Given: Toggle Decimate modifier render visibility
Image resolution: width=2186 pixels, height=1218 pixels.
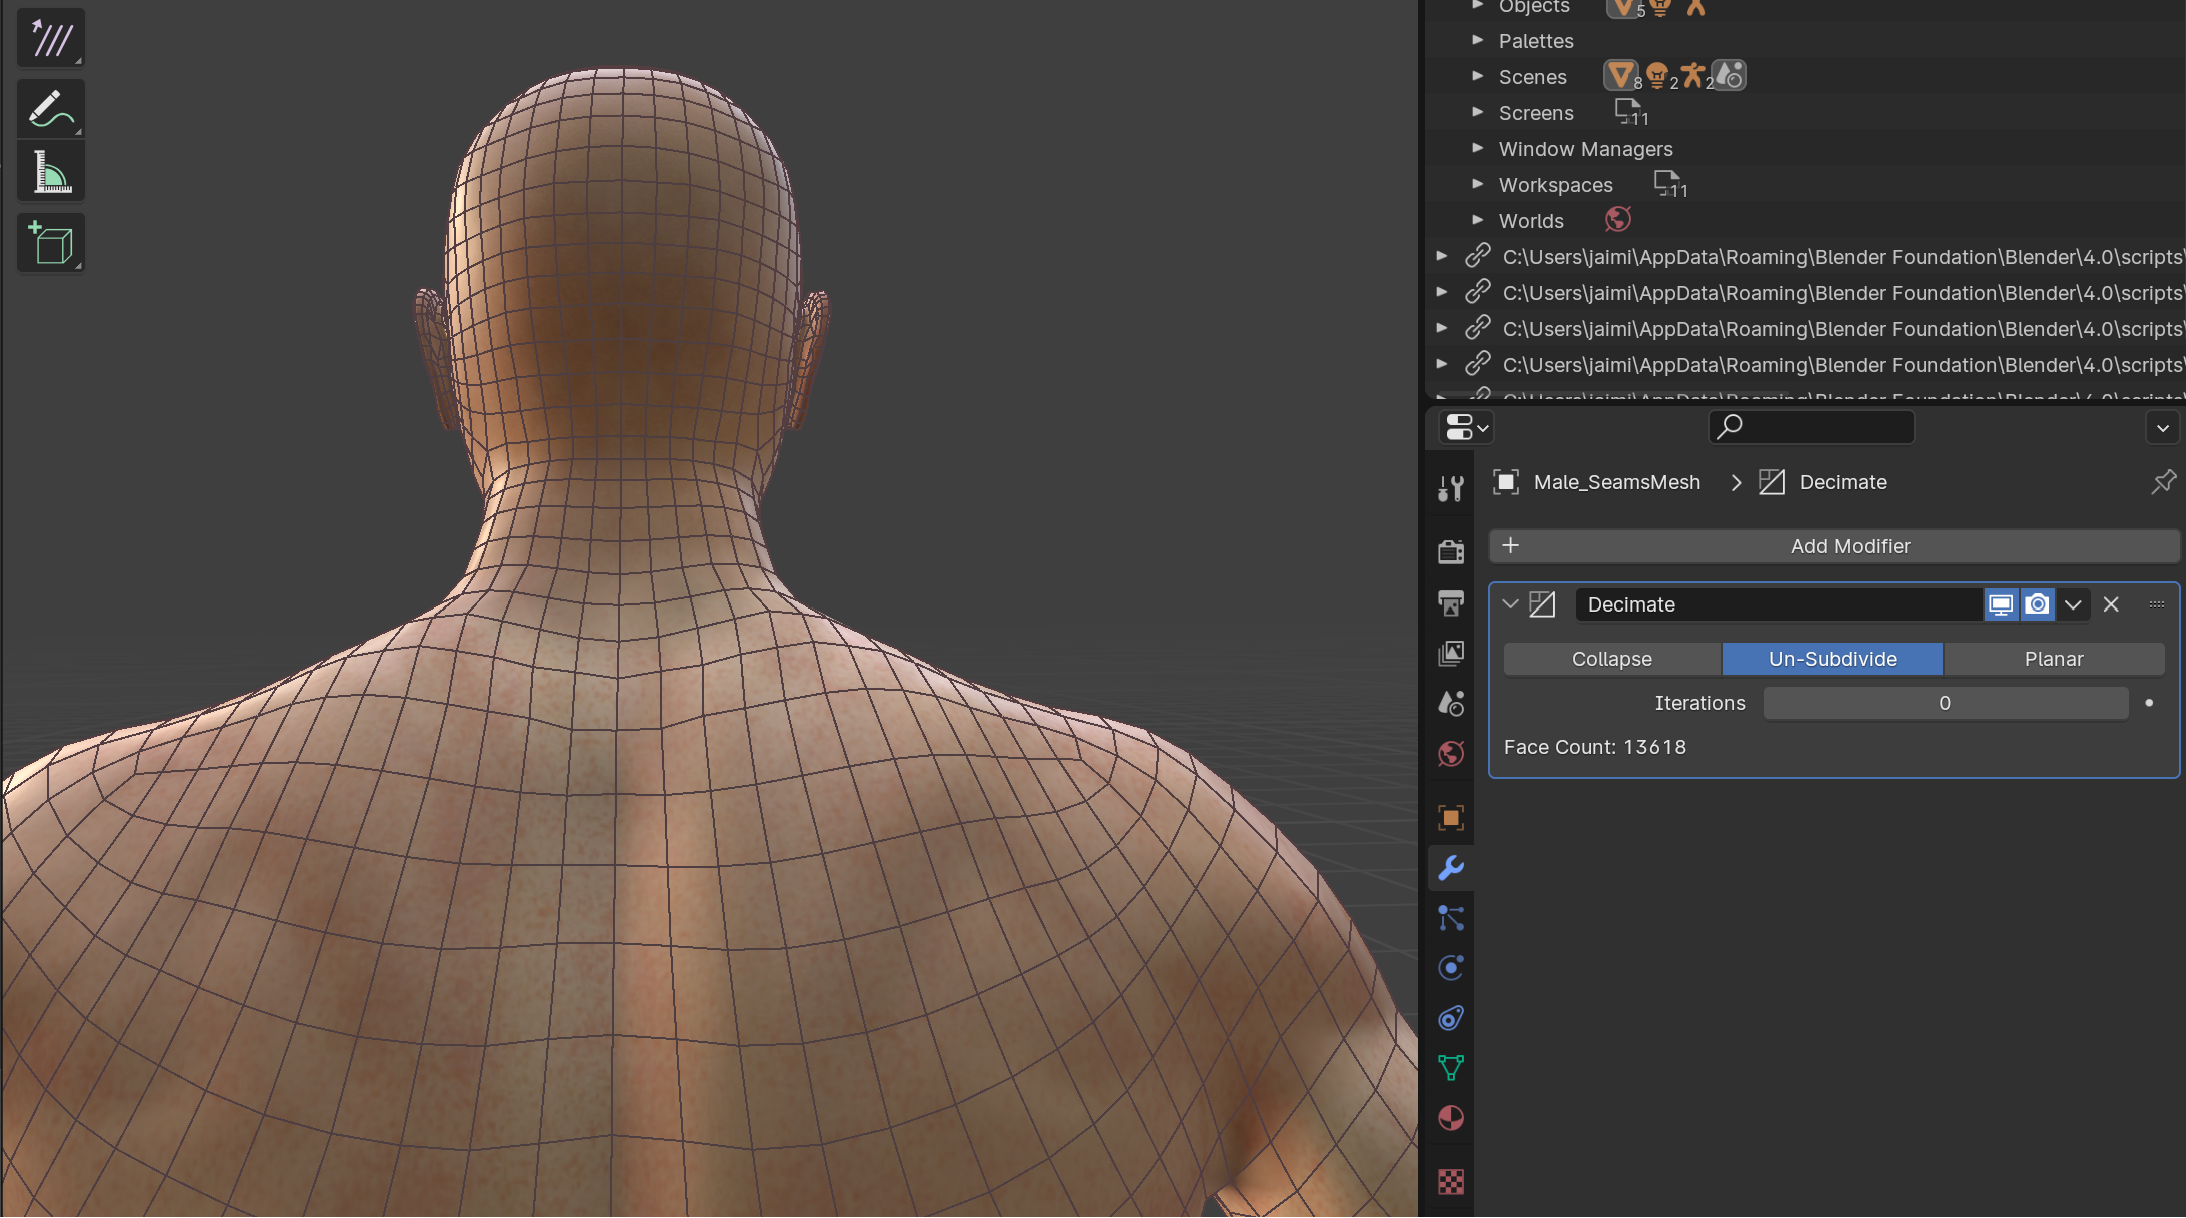Looking at the screenshot, I should [x=2037, y=604].
